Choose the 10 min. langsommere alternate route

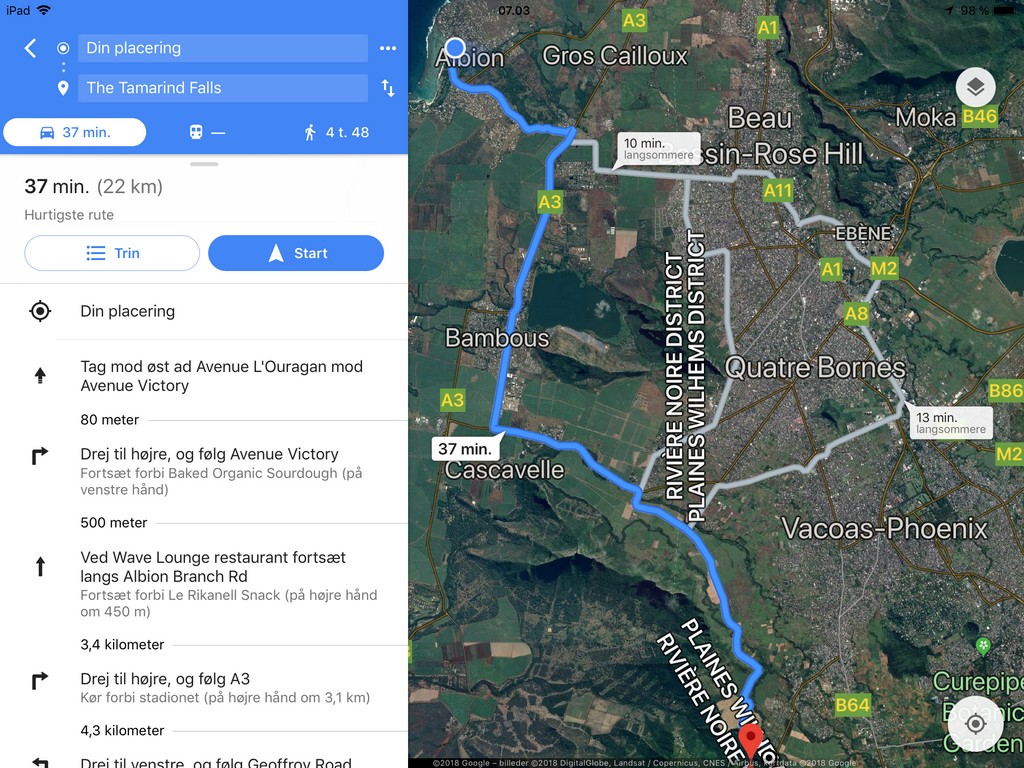coord(658,149)
